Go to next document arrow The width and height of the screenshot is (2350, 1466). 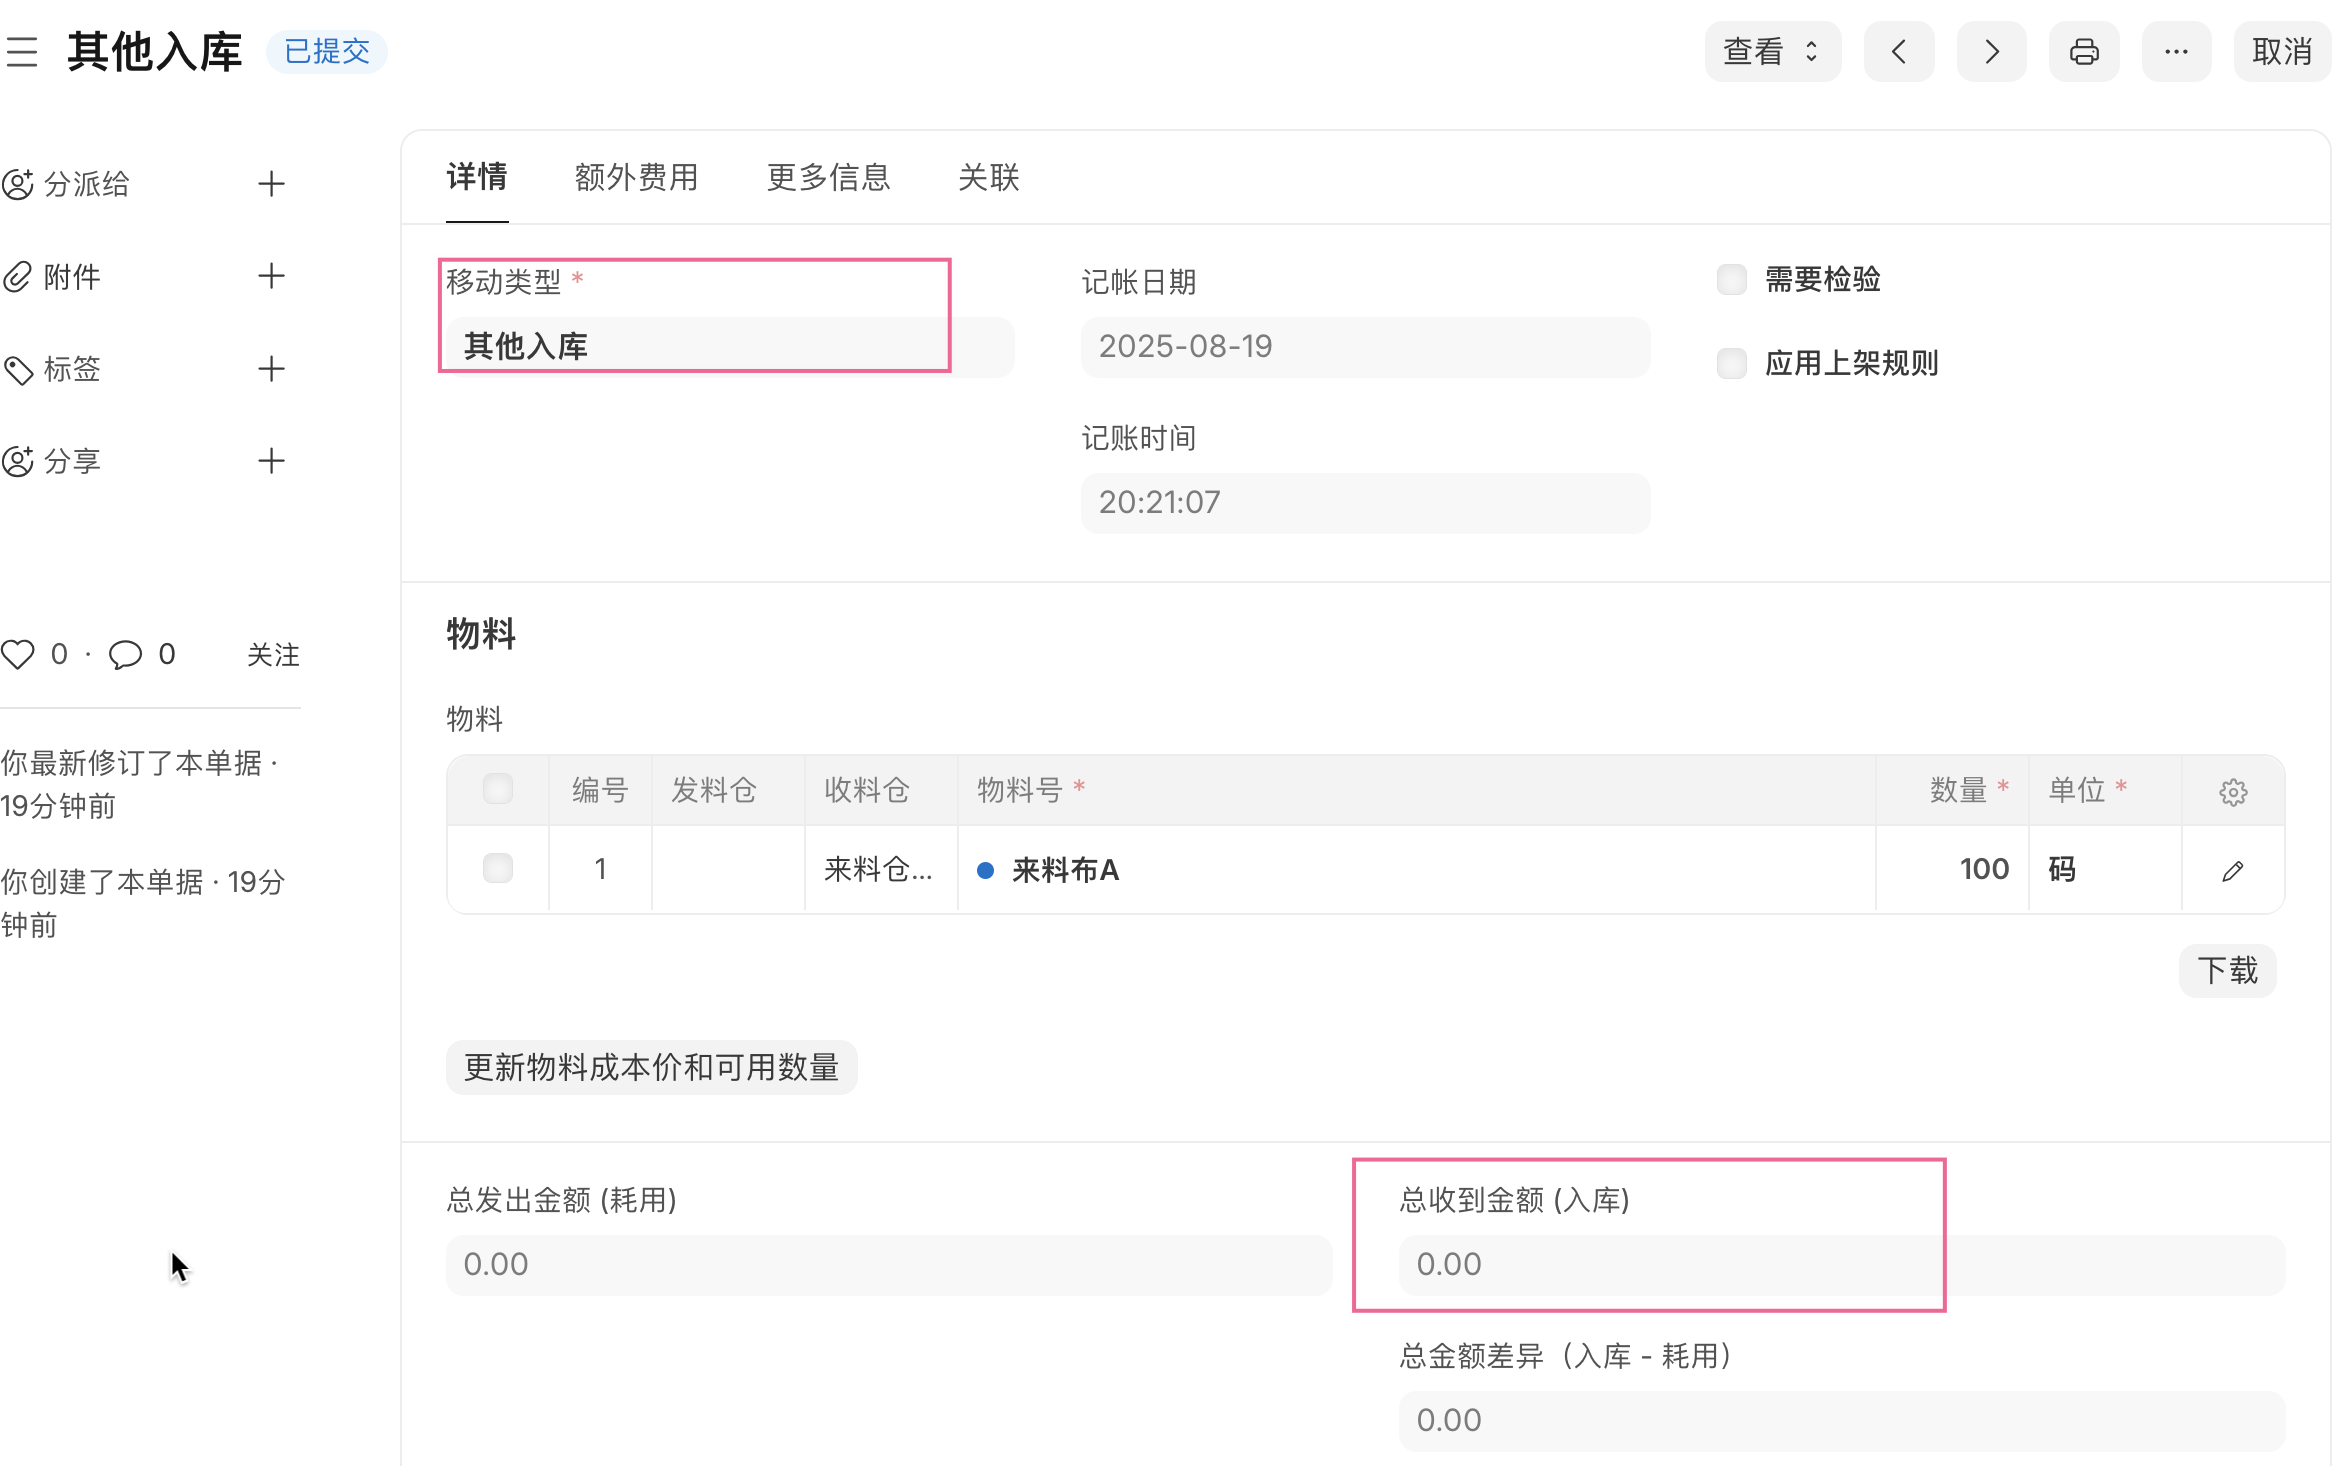point(1991,52)
